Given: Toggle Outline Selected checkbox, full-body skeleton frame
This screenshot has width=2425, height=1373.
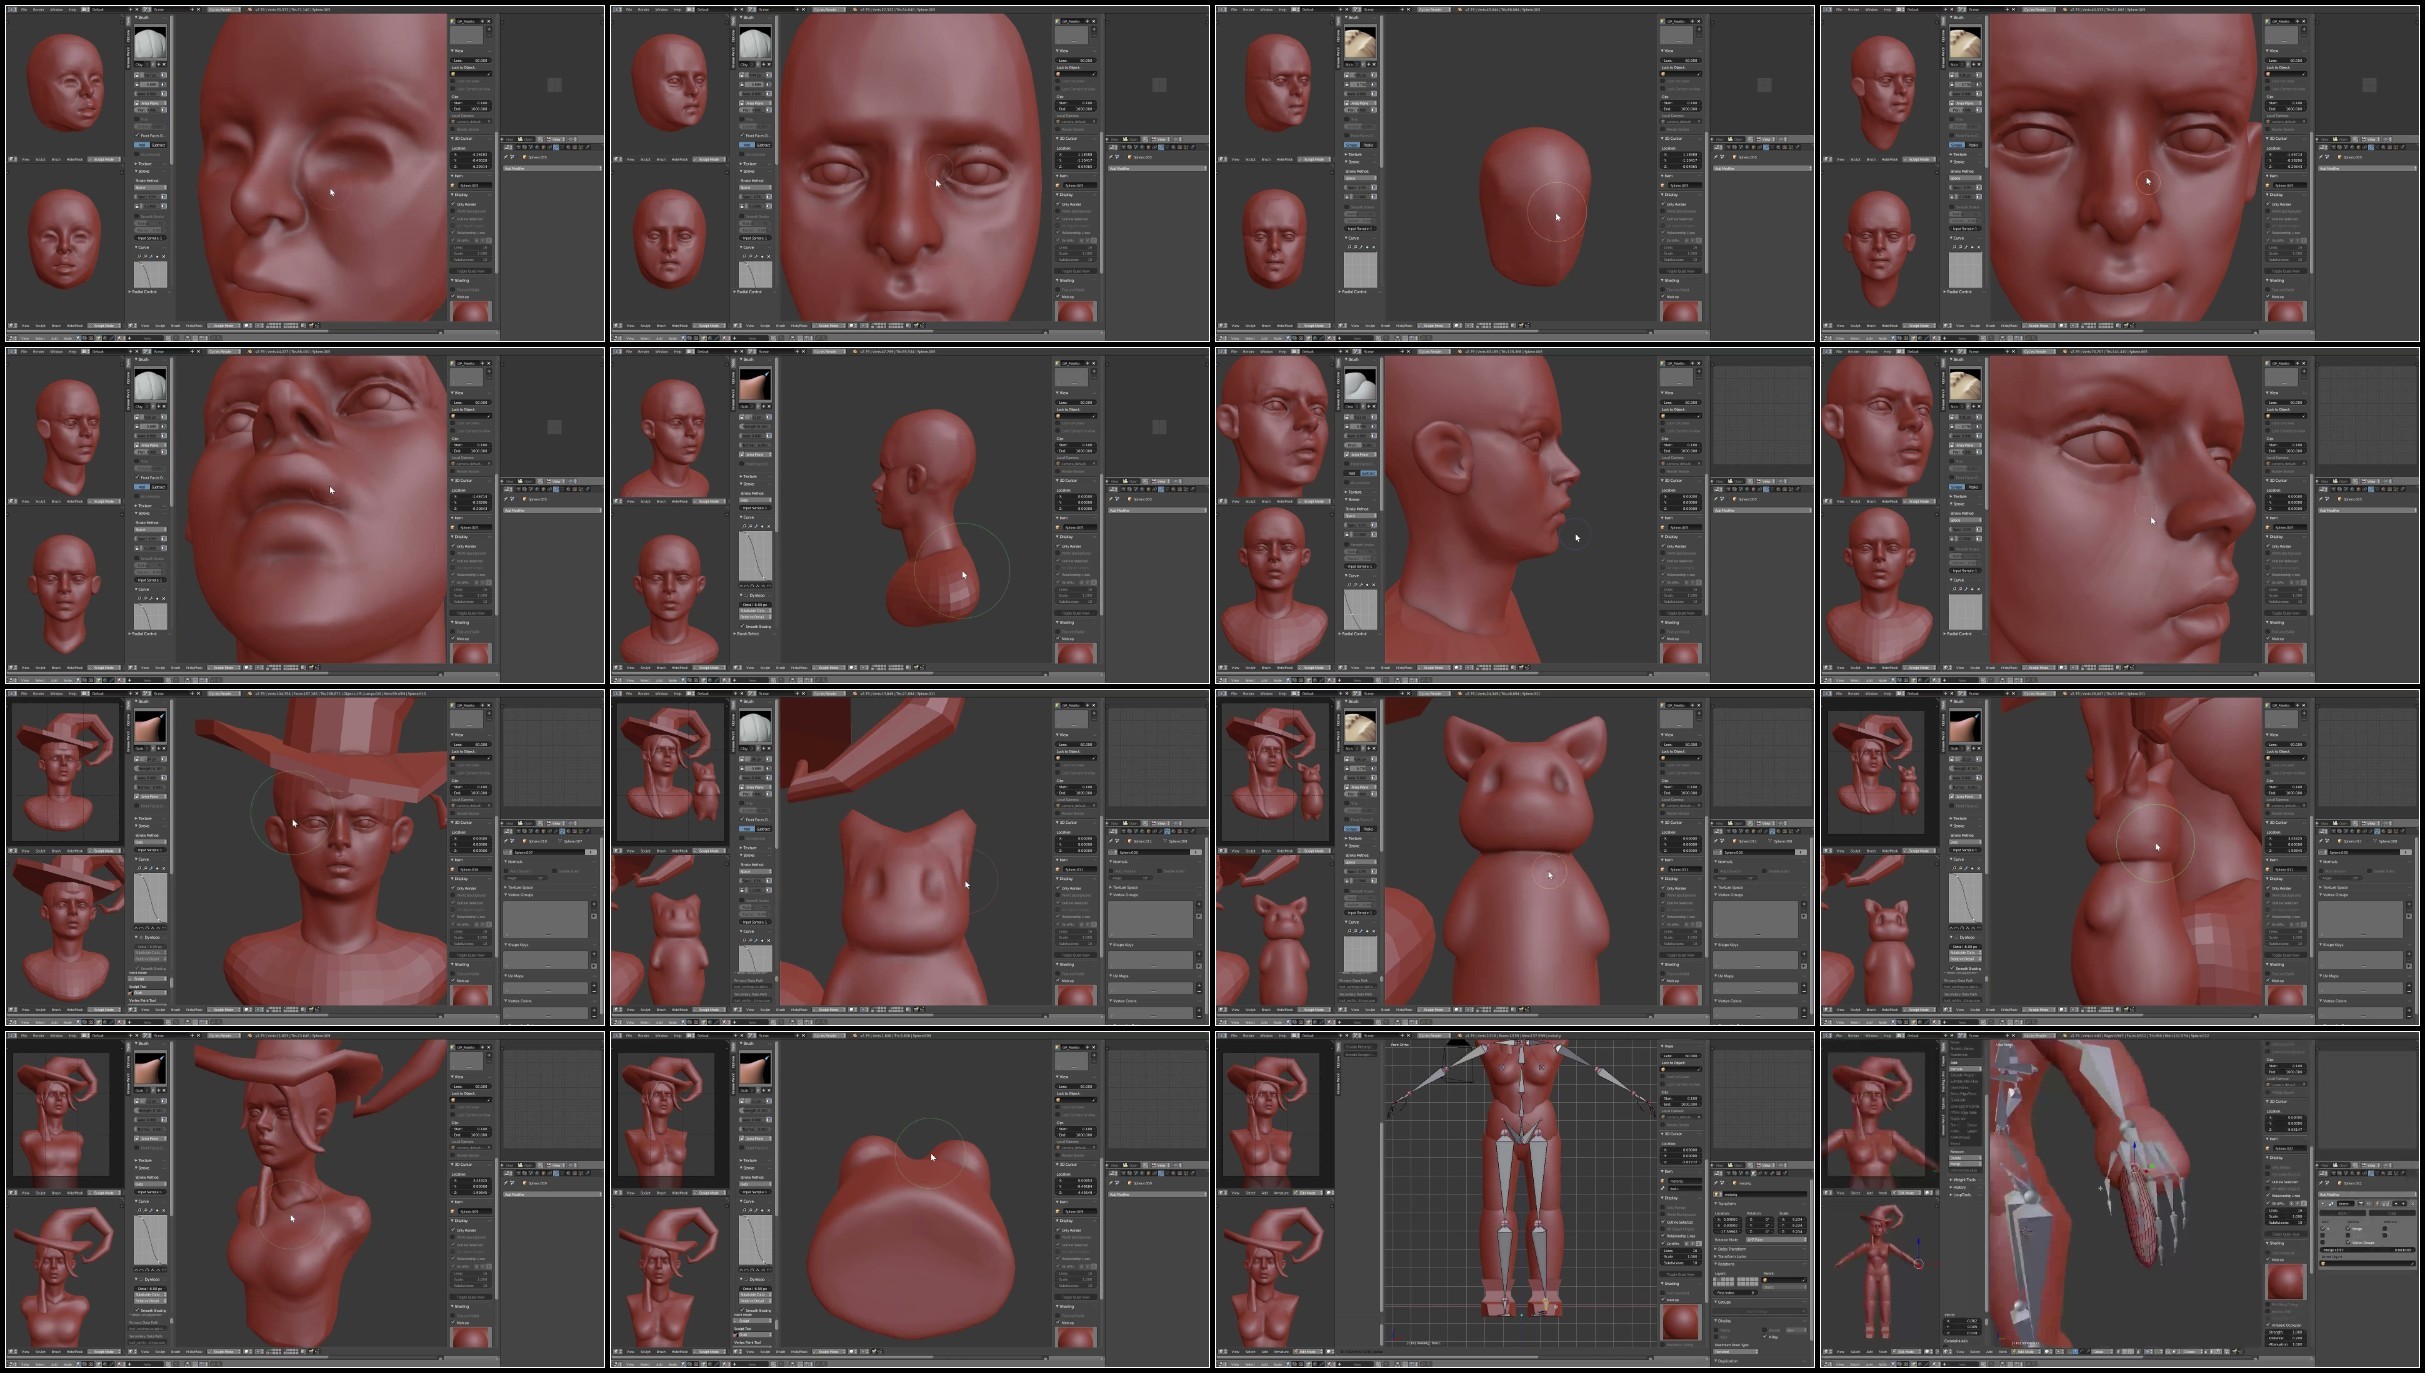Looking at the screenshot, I should click(1663, 1222).
